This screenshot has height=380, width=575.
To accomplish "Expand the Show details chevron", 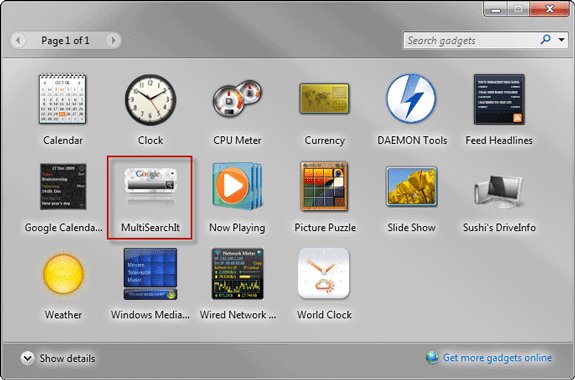I will coord(28,358).
